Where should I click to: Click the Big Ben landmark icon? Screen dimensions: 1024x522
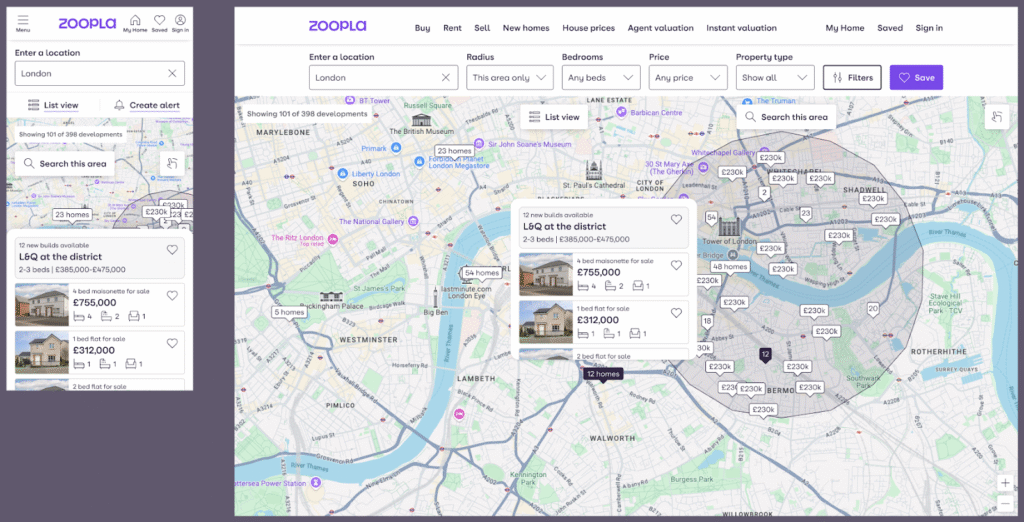tap(435, 296)
